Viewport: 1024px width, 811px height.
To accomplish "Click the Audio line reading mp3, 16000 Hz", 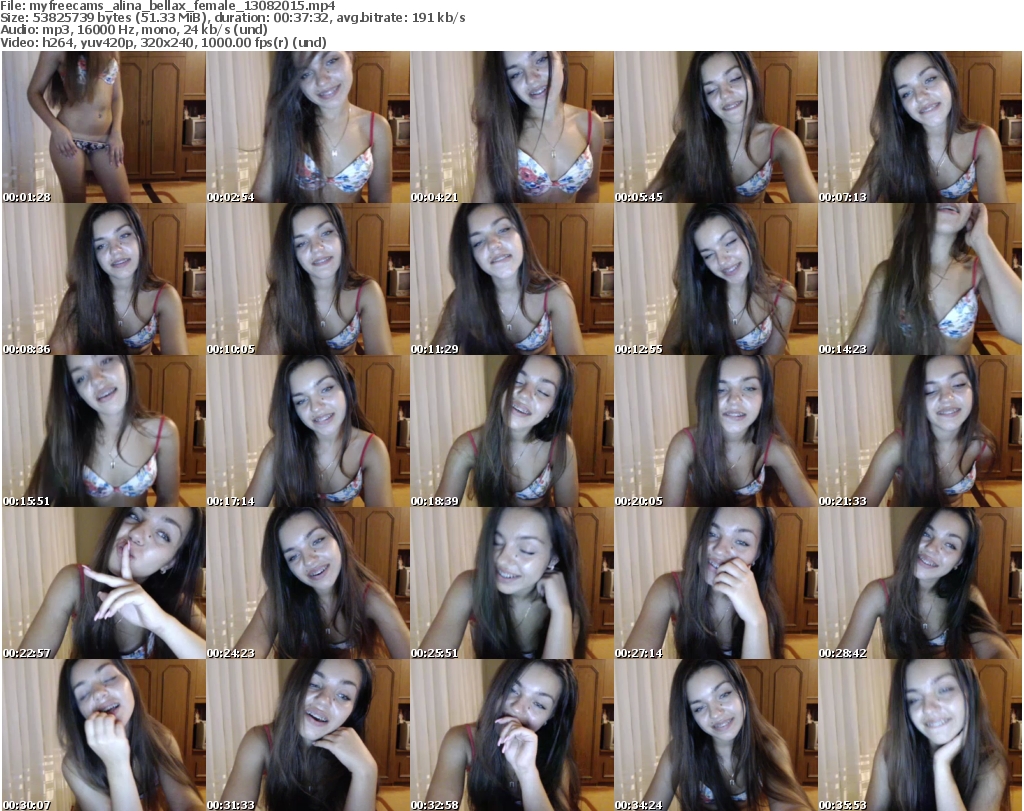I will click(134, 30).
